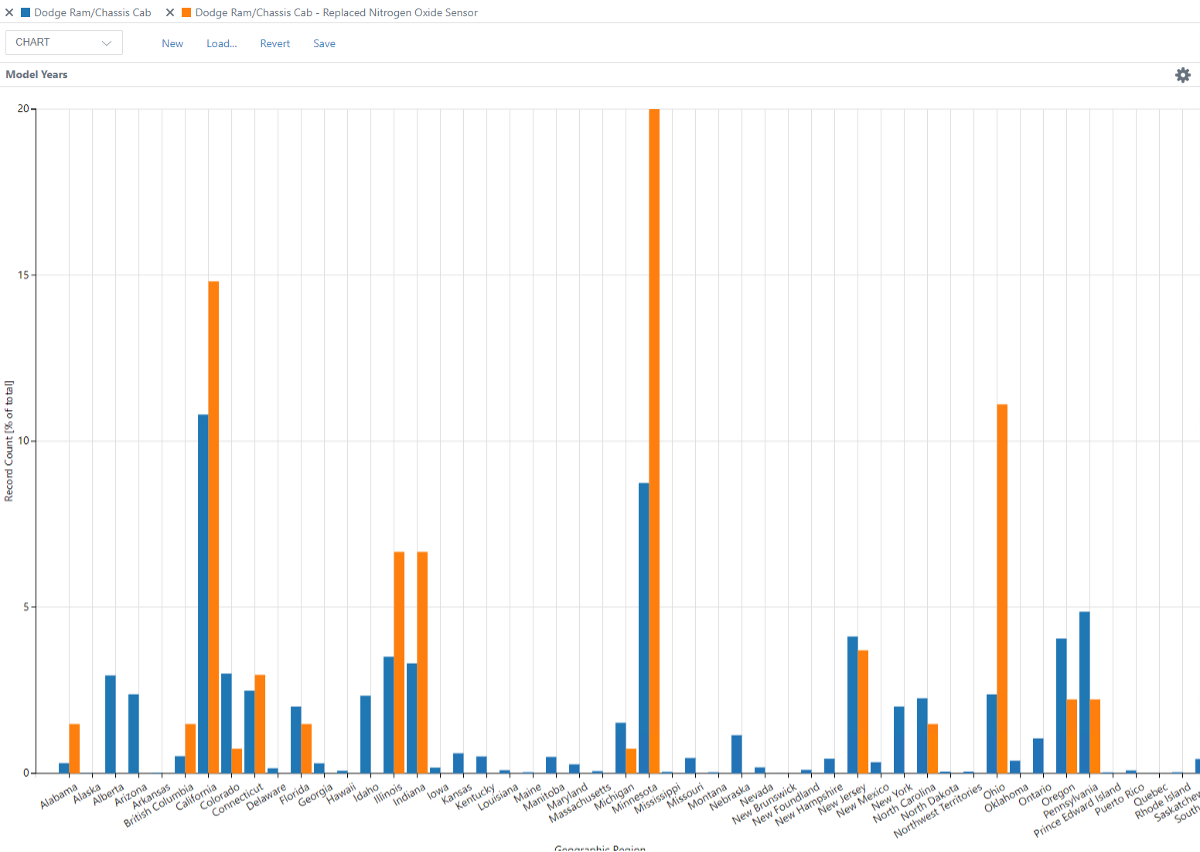This screenshot has width=1200, height=852.
Task: Click the Massachusetts axis label
Action: [581, 803]
